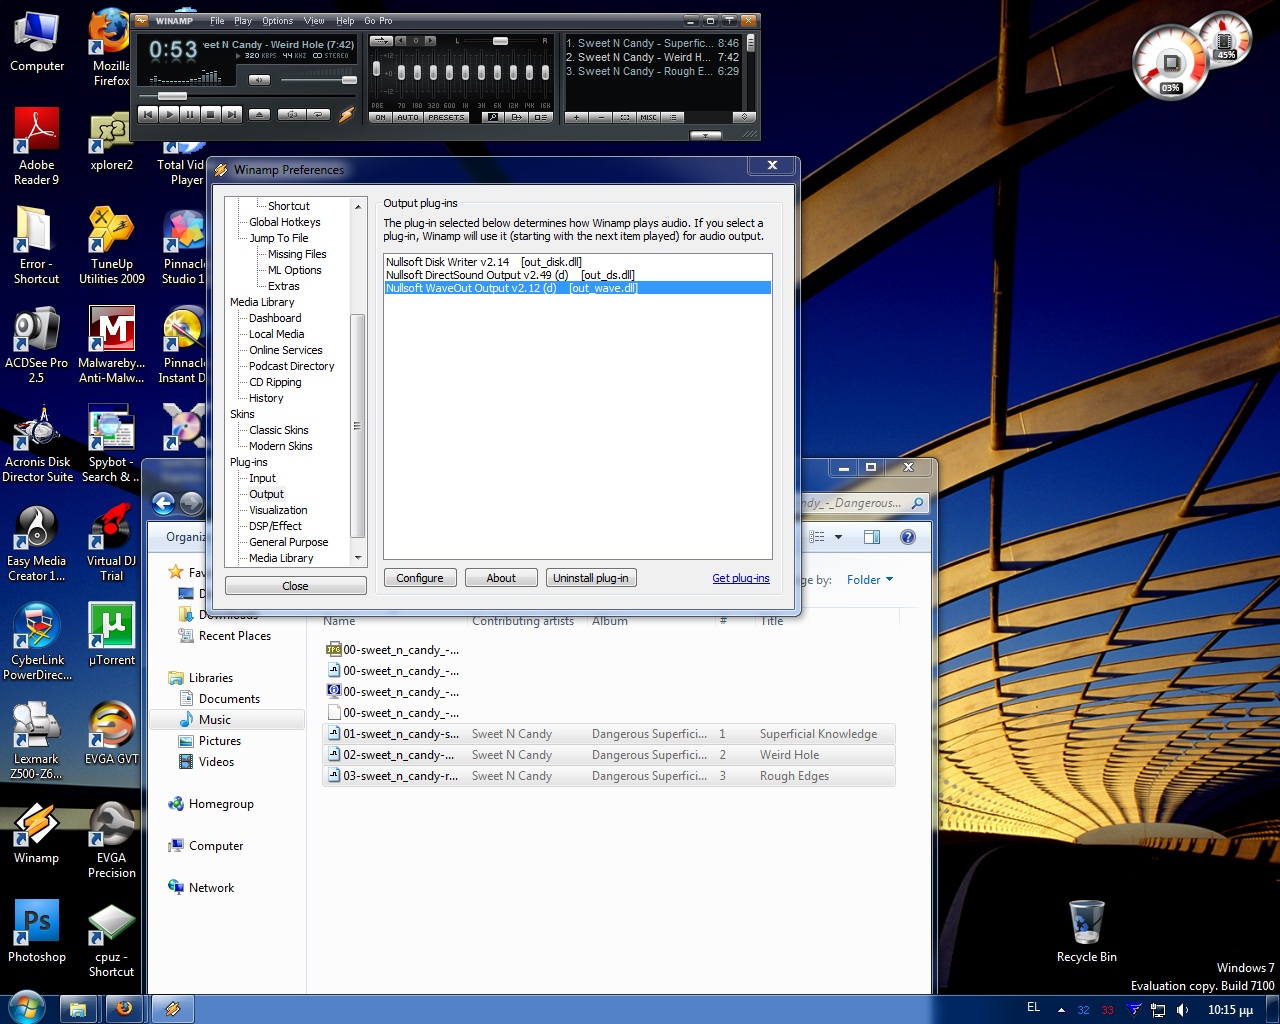Follow the Get plug-ins link

(x=741, y=578)
